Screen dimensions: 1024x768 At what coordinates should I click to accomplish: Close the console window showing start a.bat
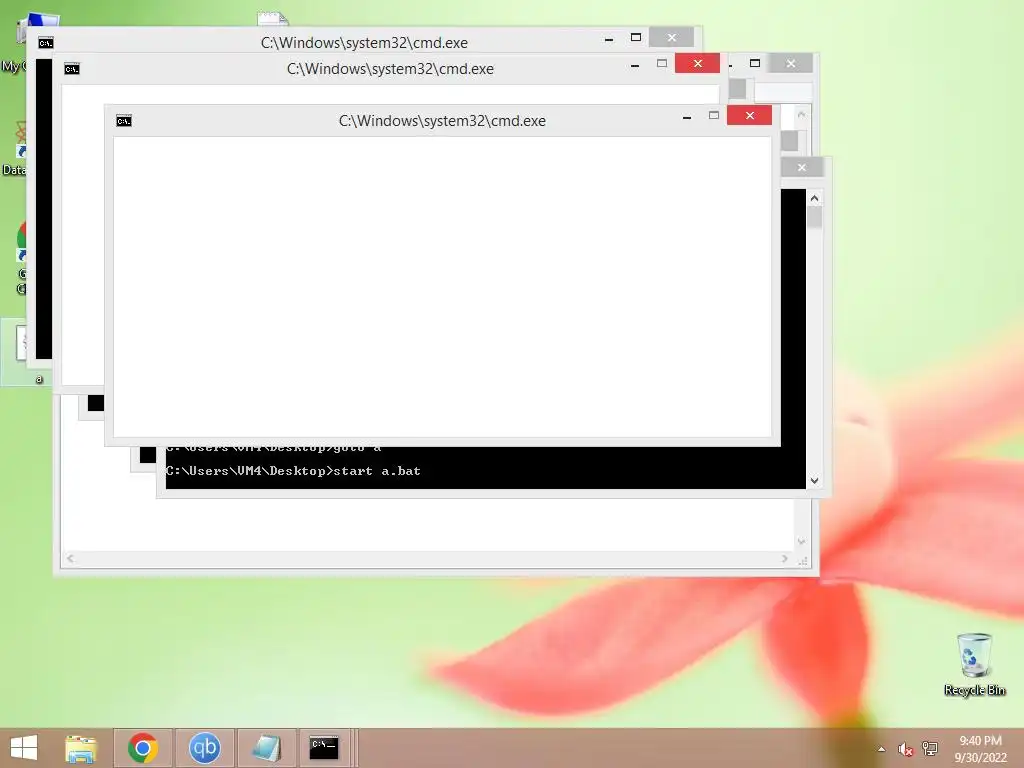pyautogui.click(x=802, y=168)
